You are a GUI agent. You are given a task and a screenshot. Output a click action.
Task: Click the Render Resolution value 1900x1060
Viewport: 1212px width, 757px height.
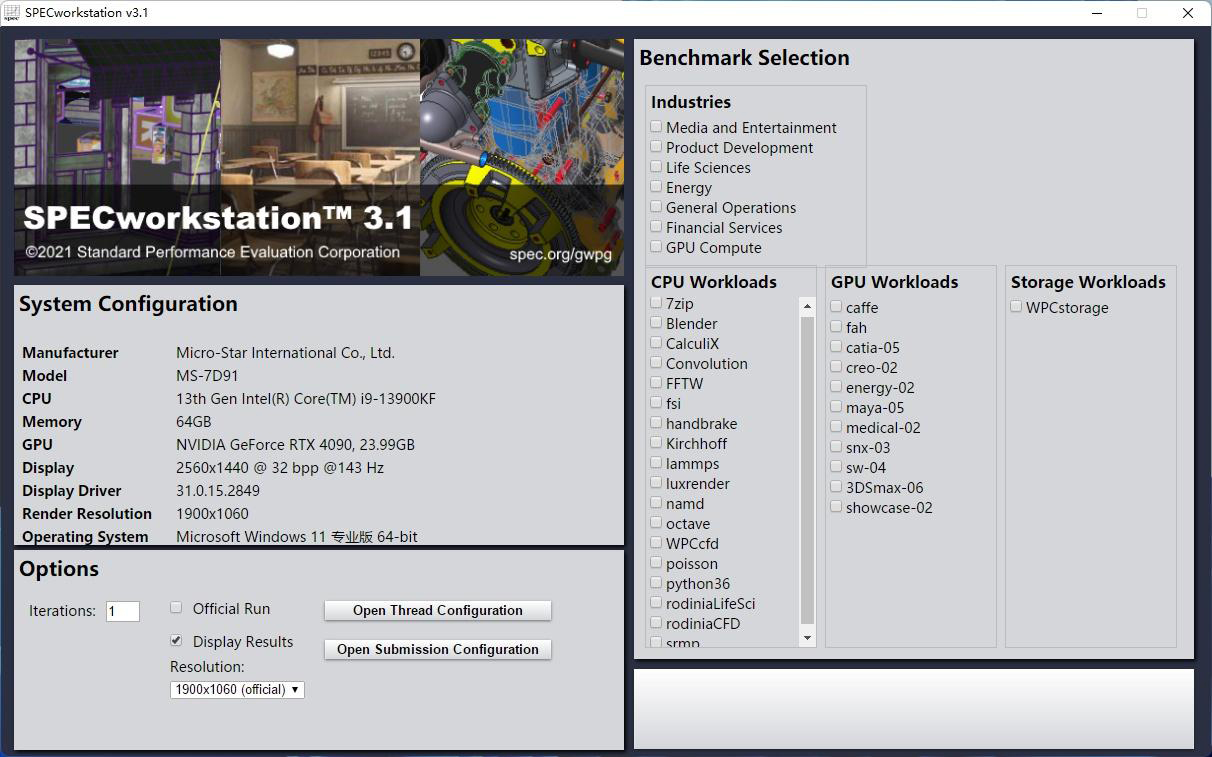[x=212, y=513]
